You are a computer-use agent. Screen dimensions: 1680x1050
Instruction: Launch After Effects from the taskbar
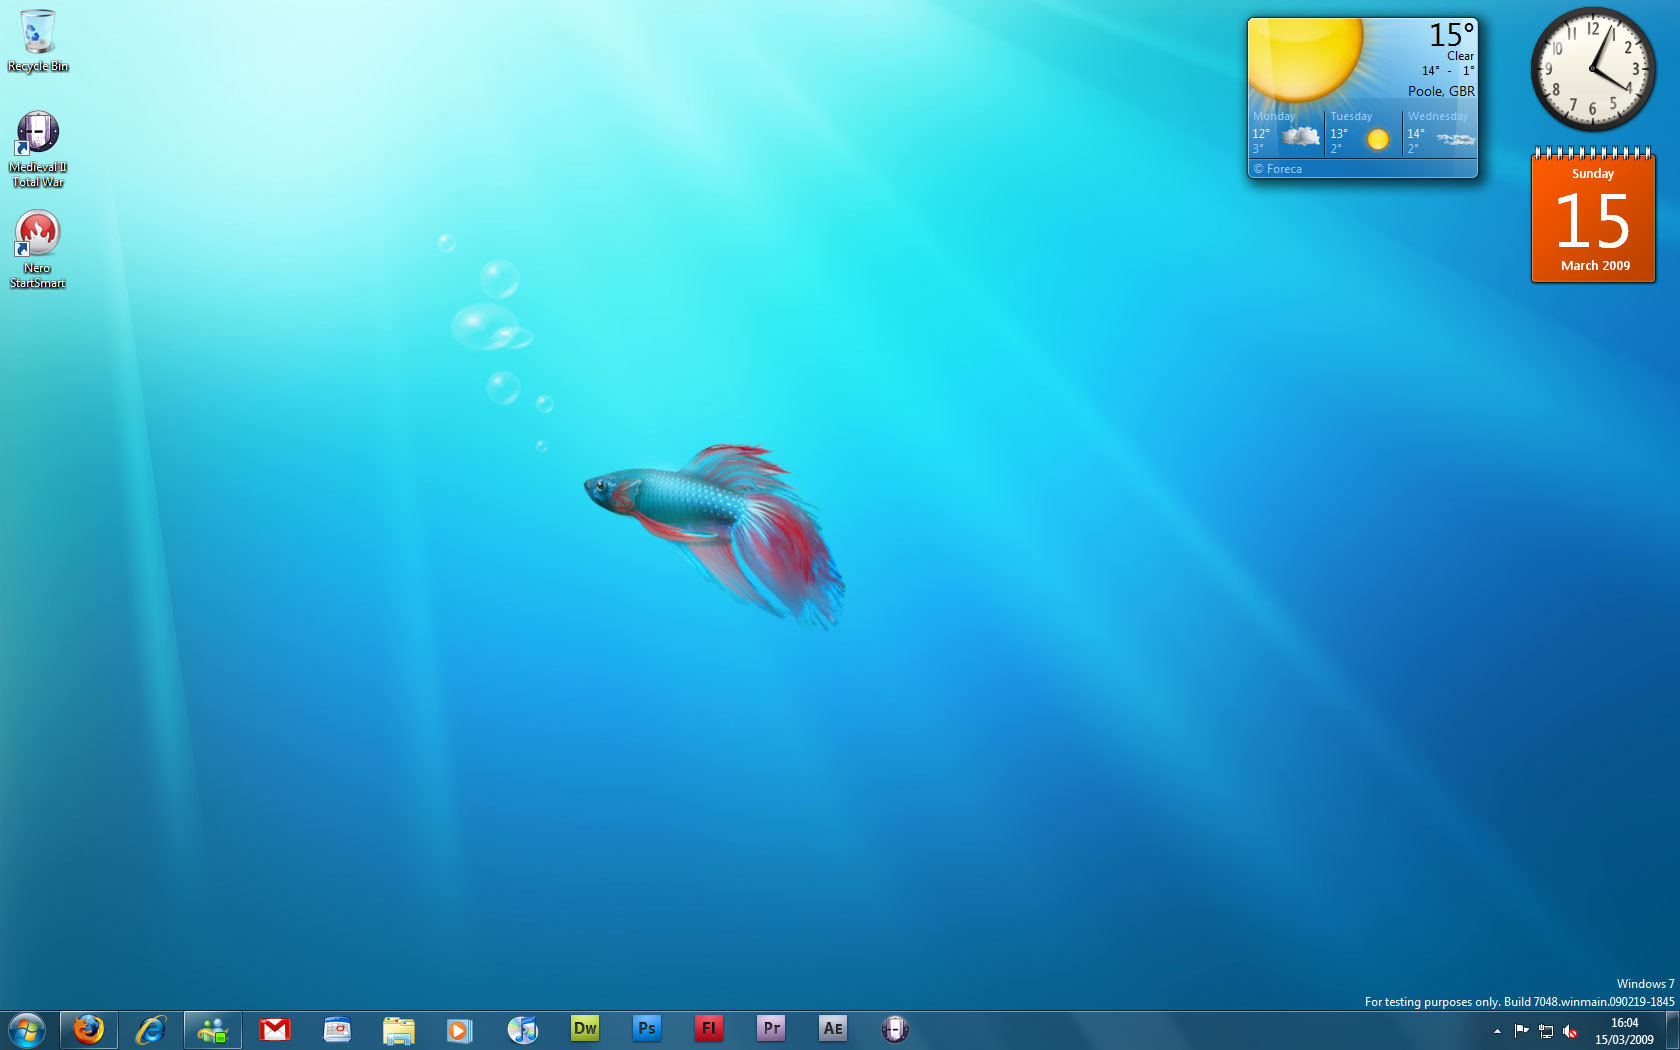833,1028
